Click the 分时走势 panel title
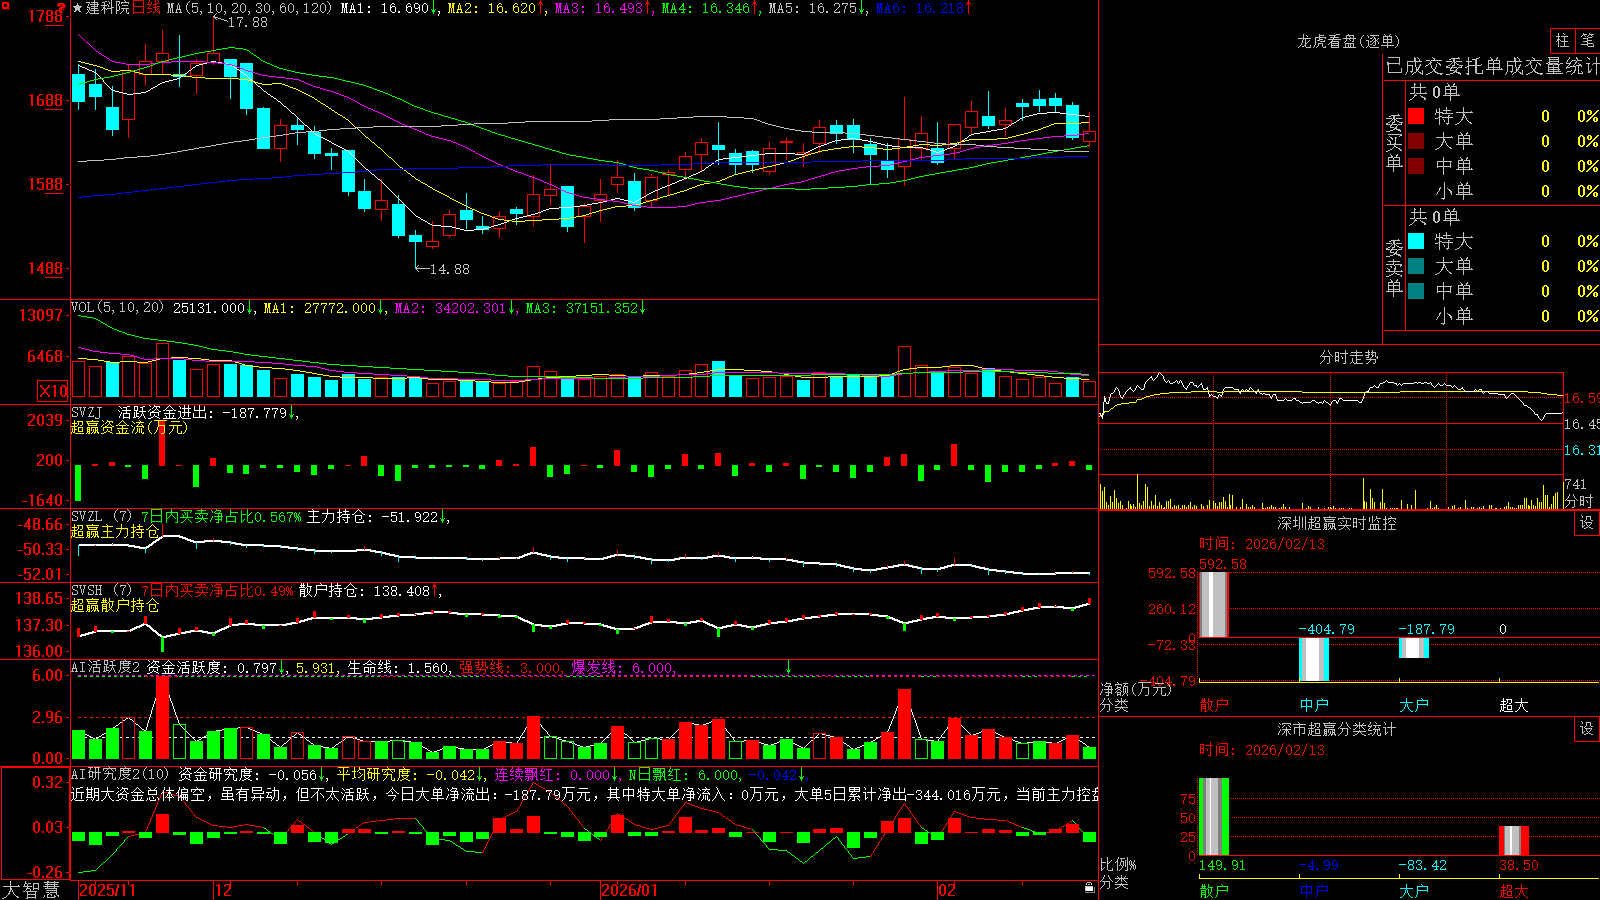The image size is (1600, 900). point(1348,357)
